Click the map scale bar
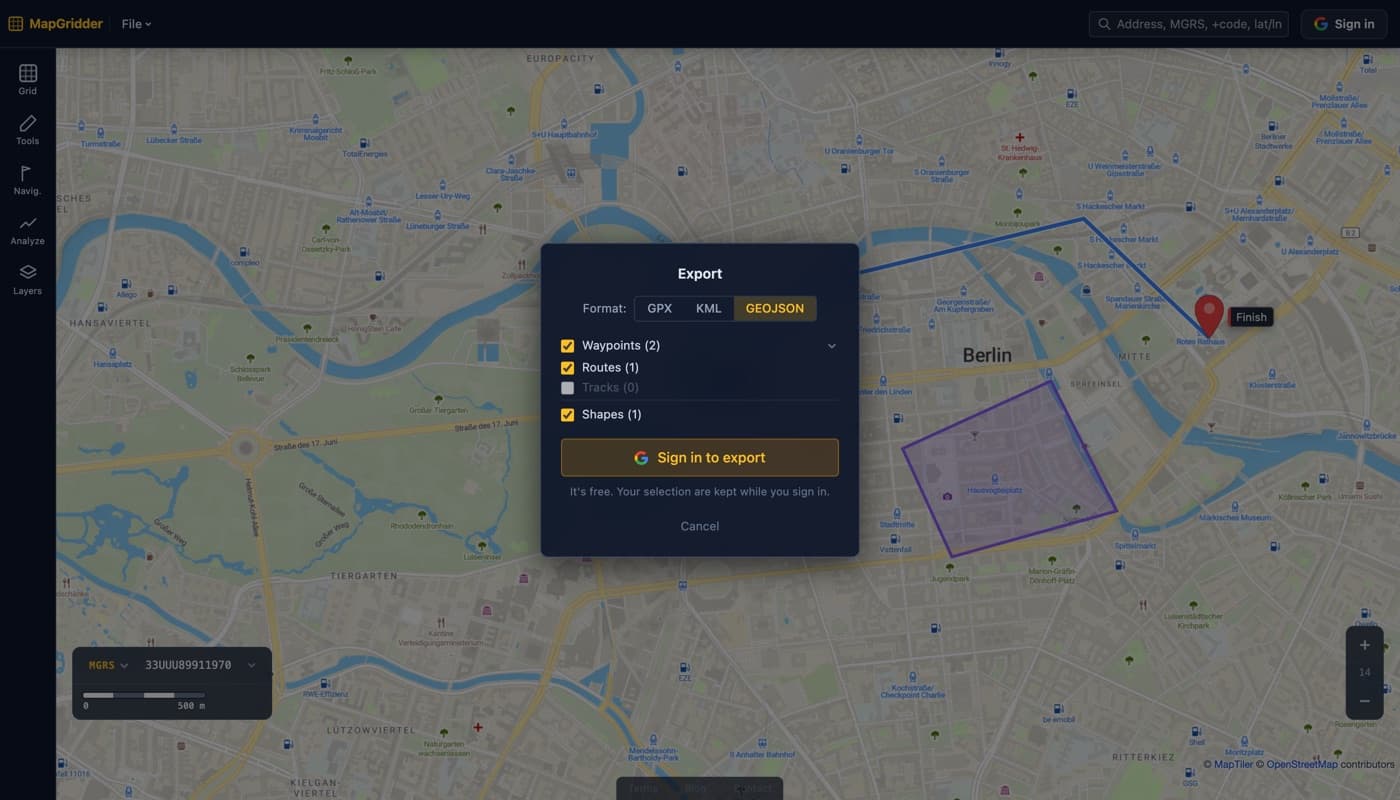The image size is (1400, 800). point(144,695)
